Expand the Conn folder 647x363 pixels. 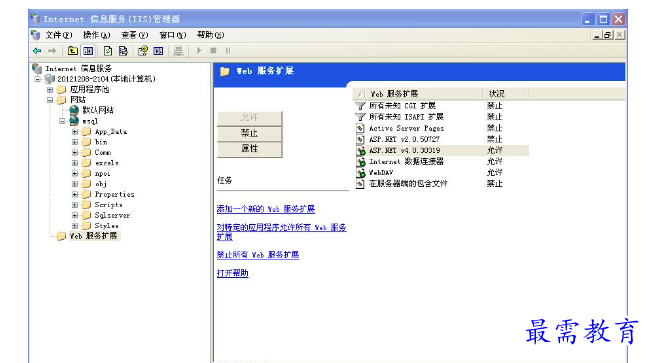pyautogui.click(x=75, y=152)
